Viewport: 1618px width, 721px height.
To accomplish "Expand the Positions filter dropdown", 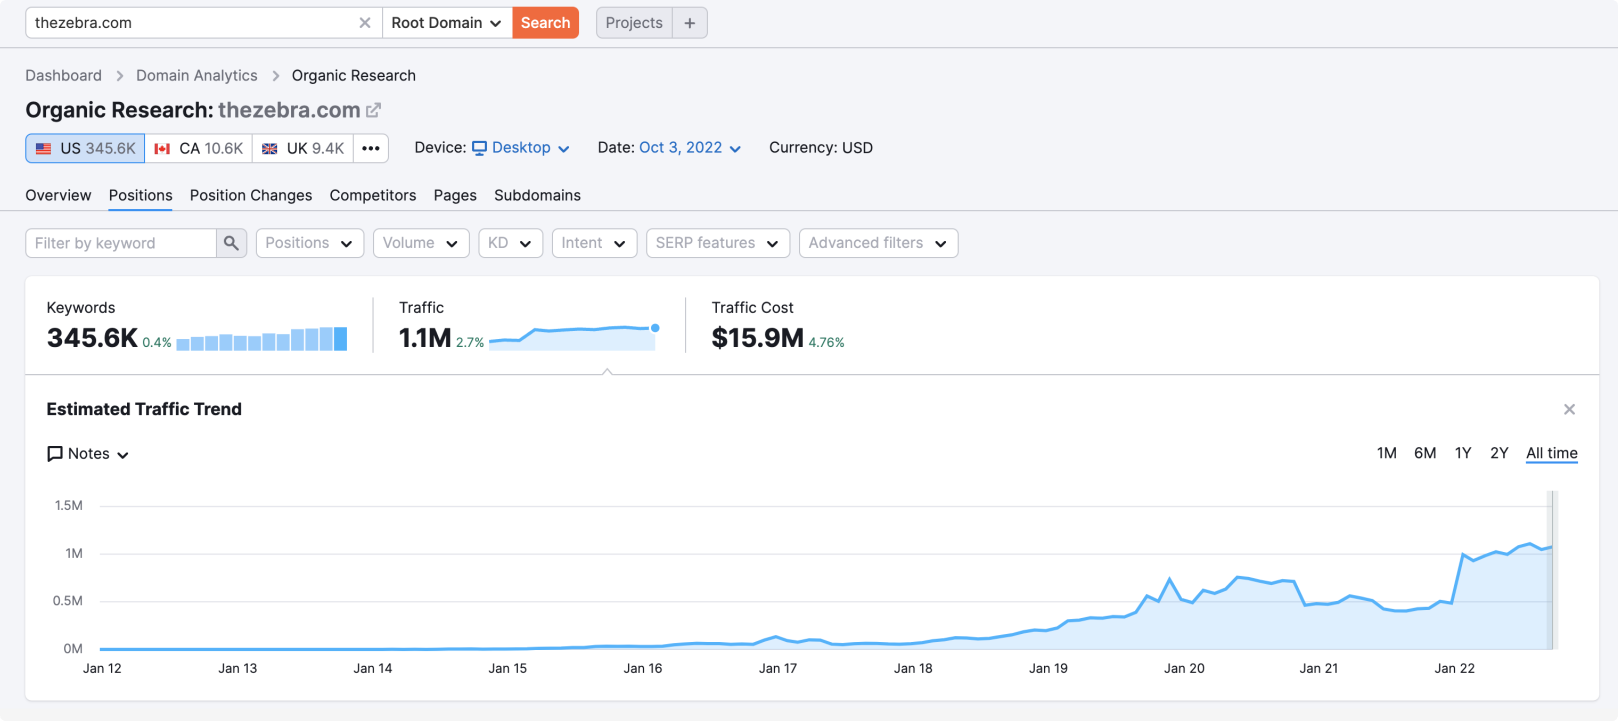I will 310,243.
